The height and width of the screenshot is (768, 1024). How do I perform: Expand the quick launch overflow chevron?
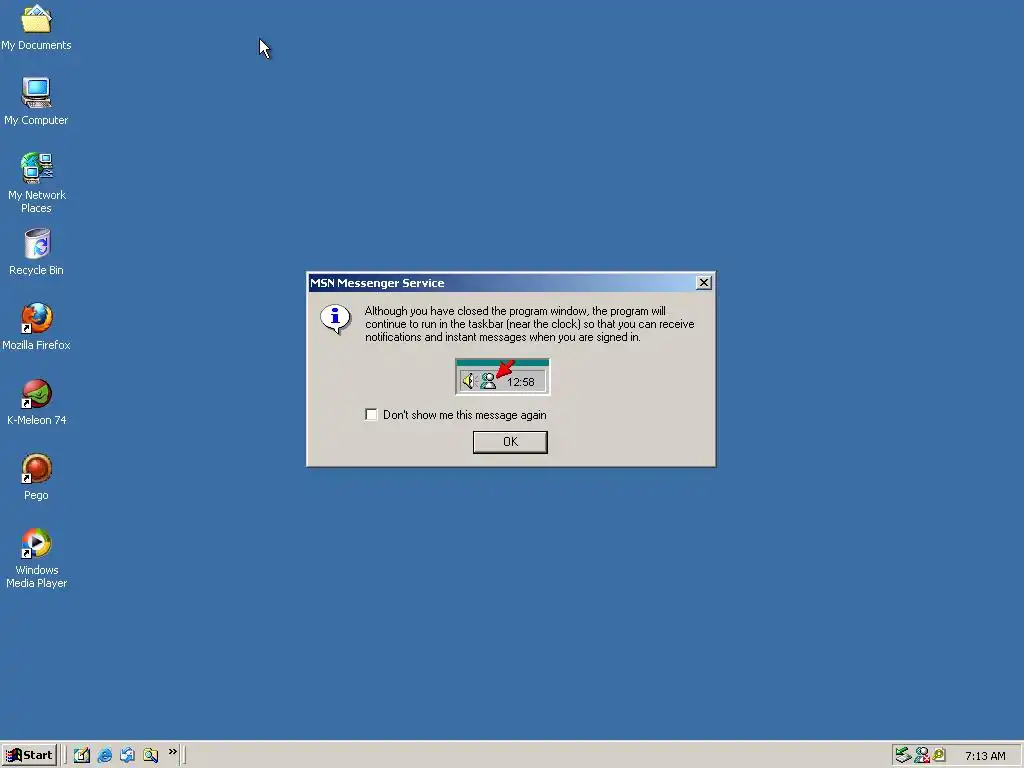click(172, 752)
